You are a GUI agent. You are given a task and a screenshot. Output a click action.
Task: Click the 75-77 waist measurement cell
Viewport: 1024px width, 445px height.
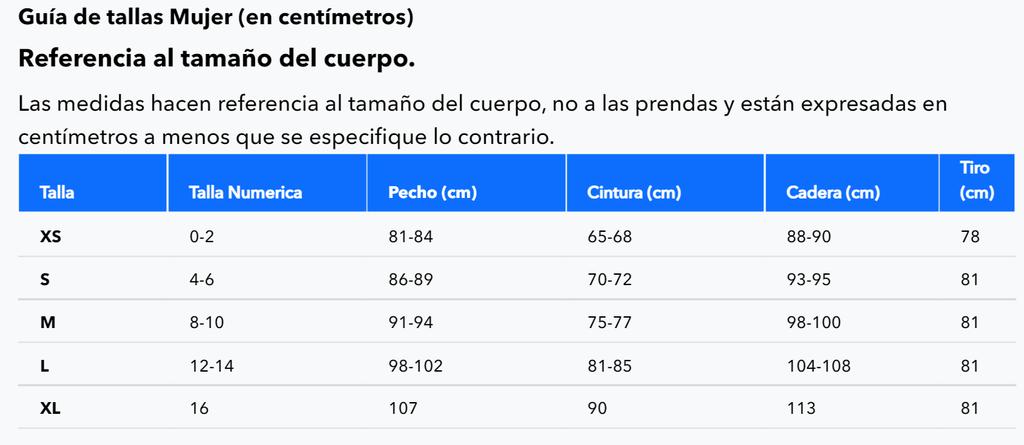click(x=610, y=322)
